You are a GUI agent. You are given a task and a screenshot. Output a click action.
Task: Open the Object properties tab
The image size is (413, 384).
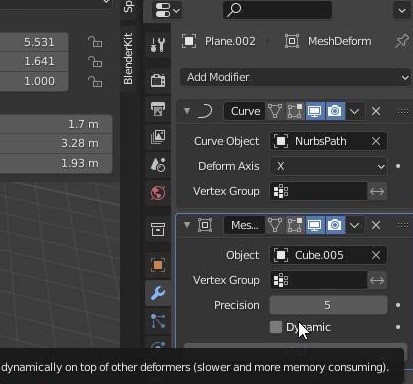pyautogui.click(x=158, y=265)
